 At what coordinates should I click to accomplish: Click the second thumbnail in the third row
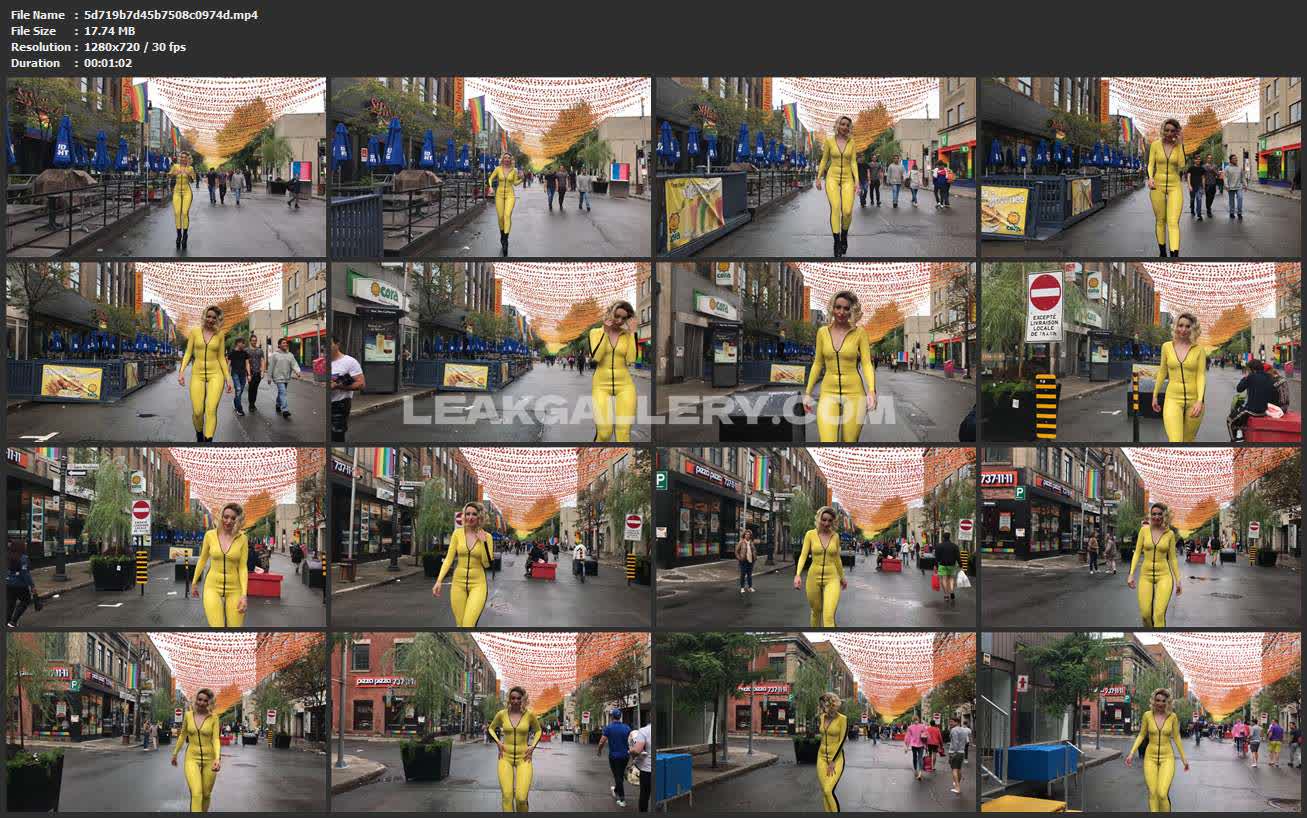click(x=490, y=537)
